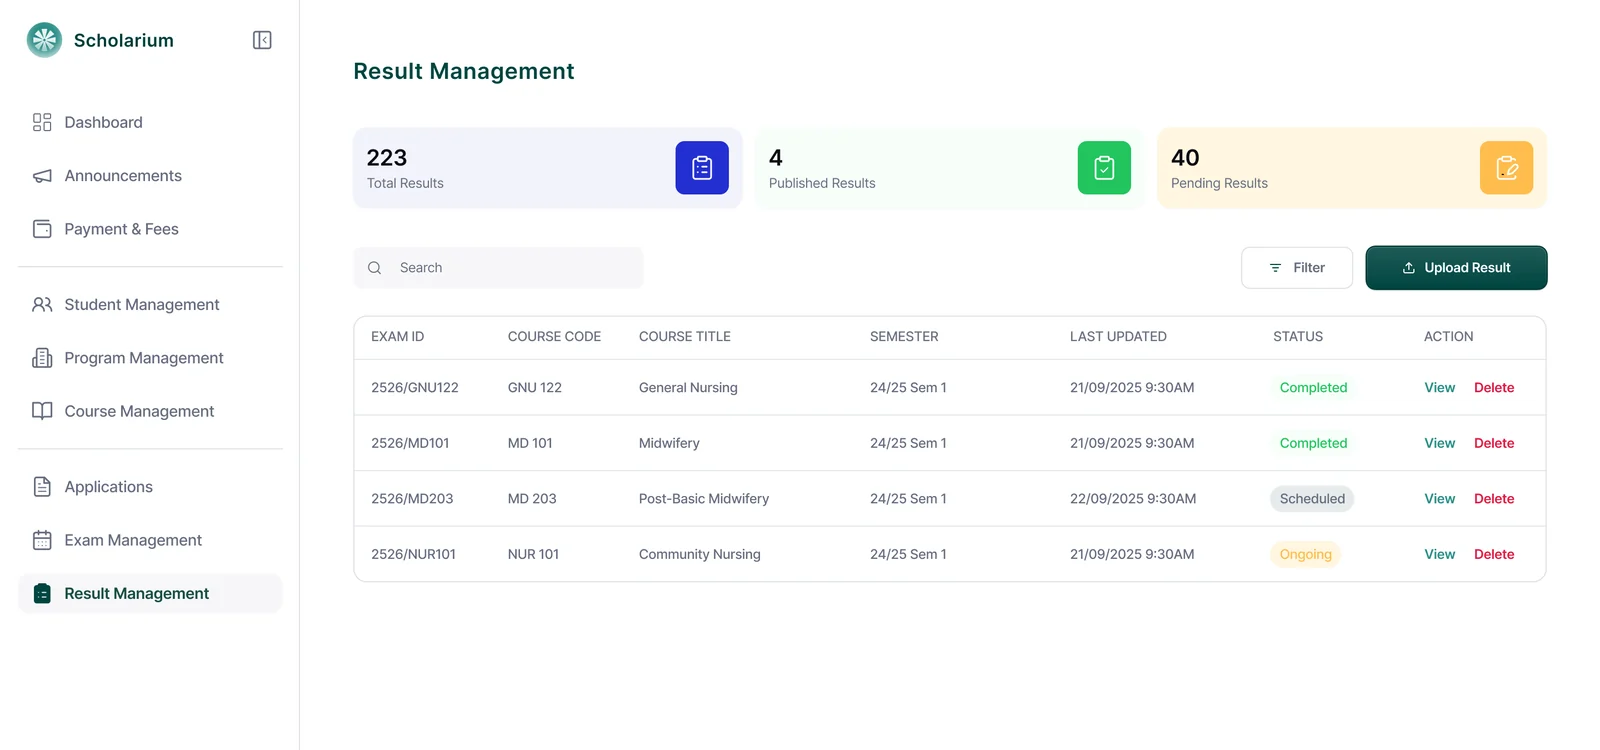
Task: Click the Dashboard grid icon
Action: (x=42, y=122)
